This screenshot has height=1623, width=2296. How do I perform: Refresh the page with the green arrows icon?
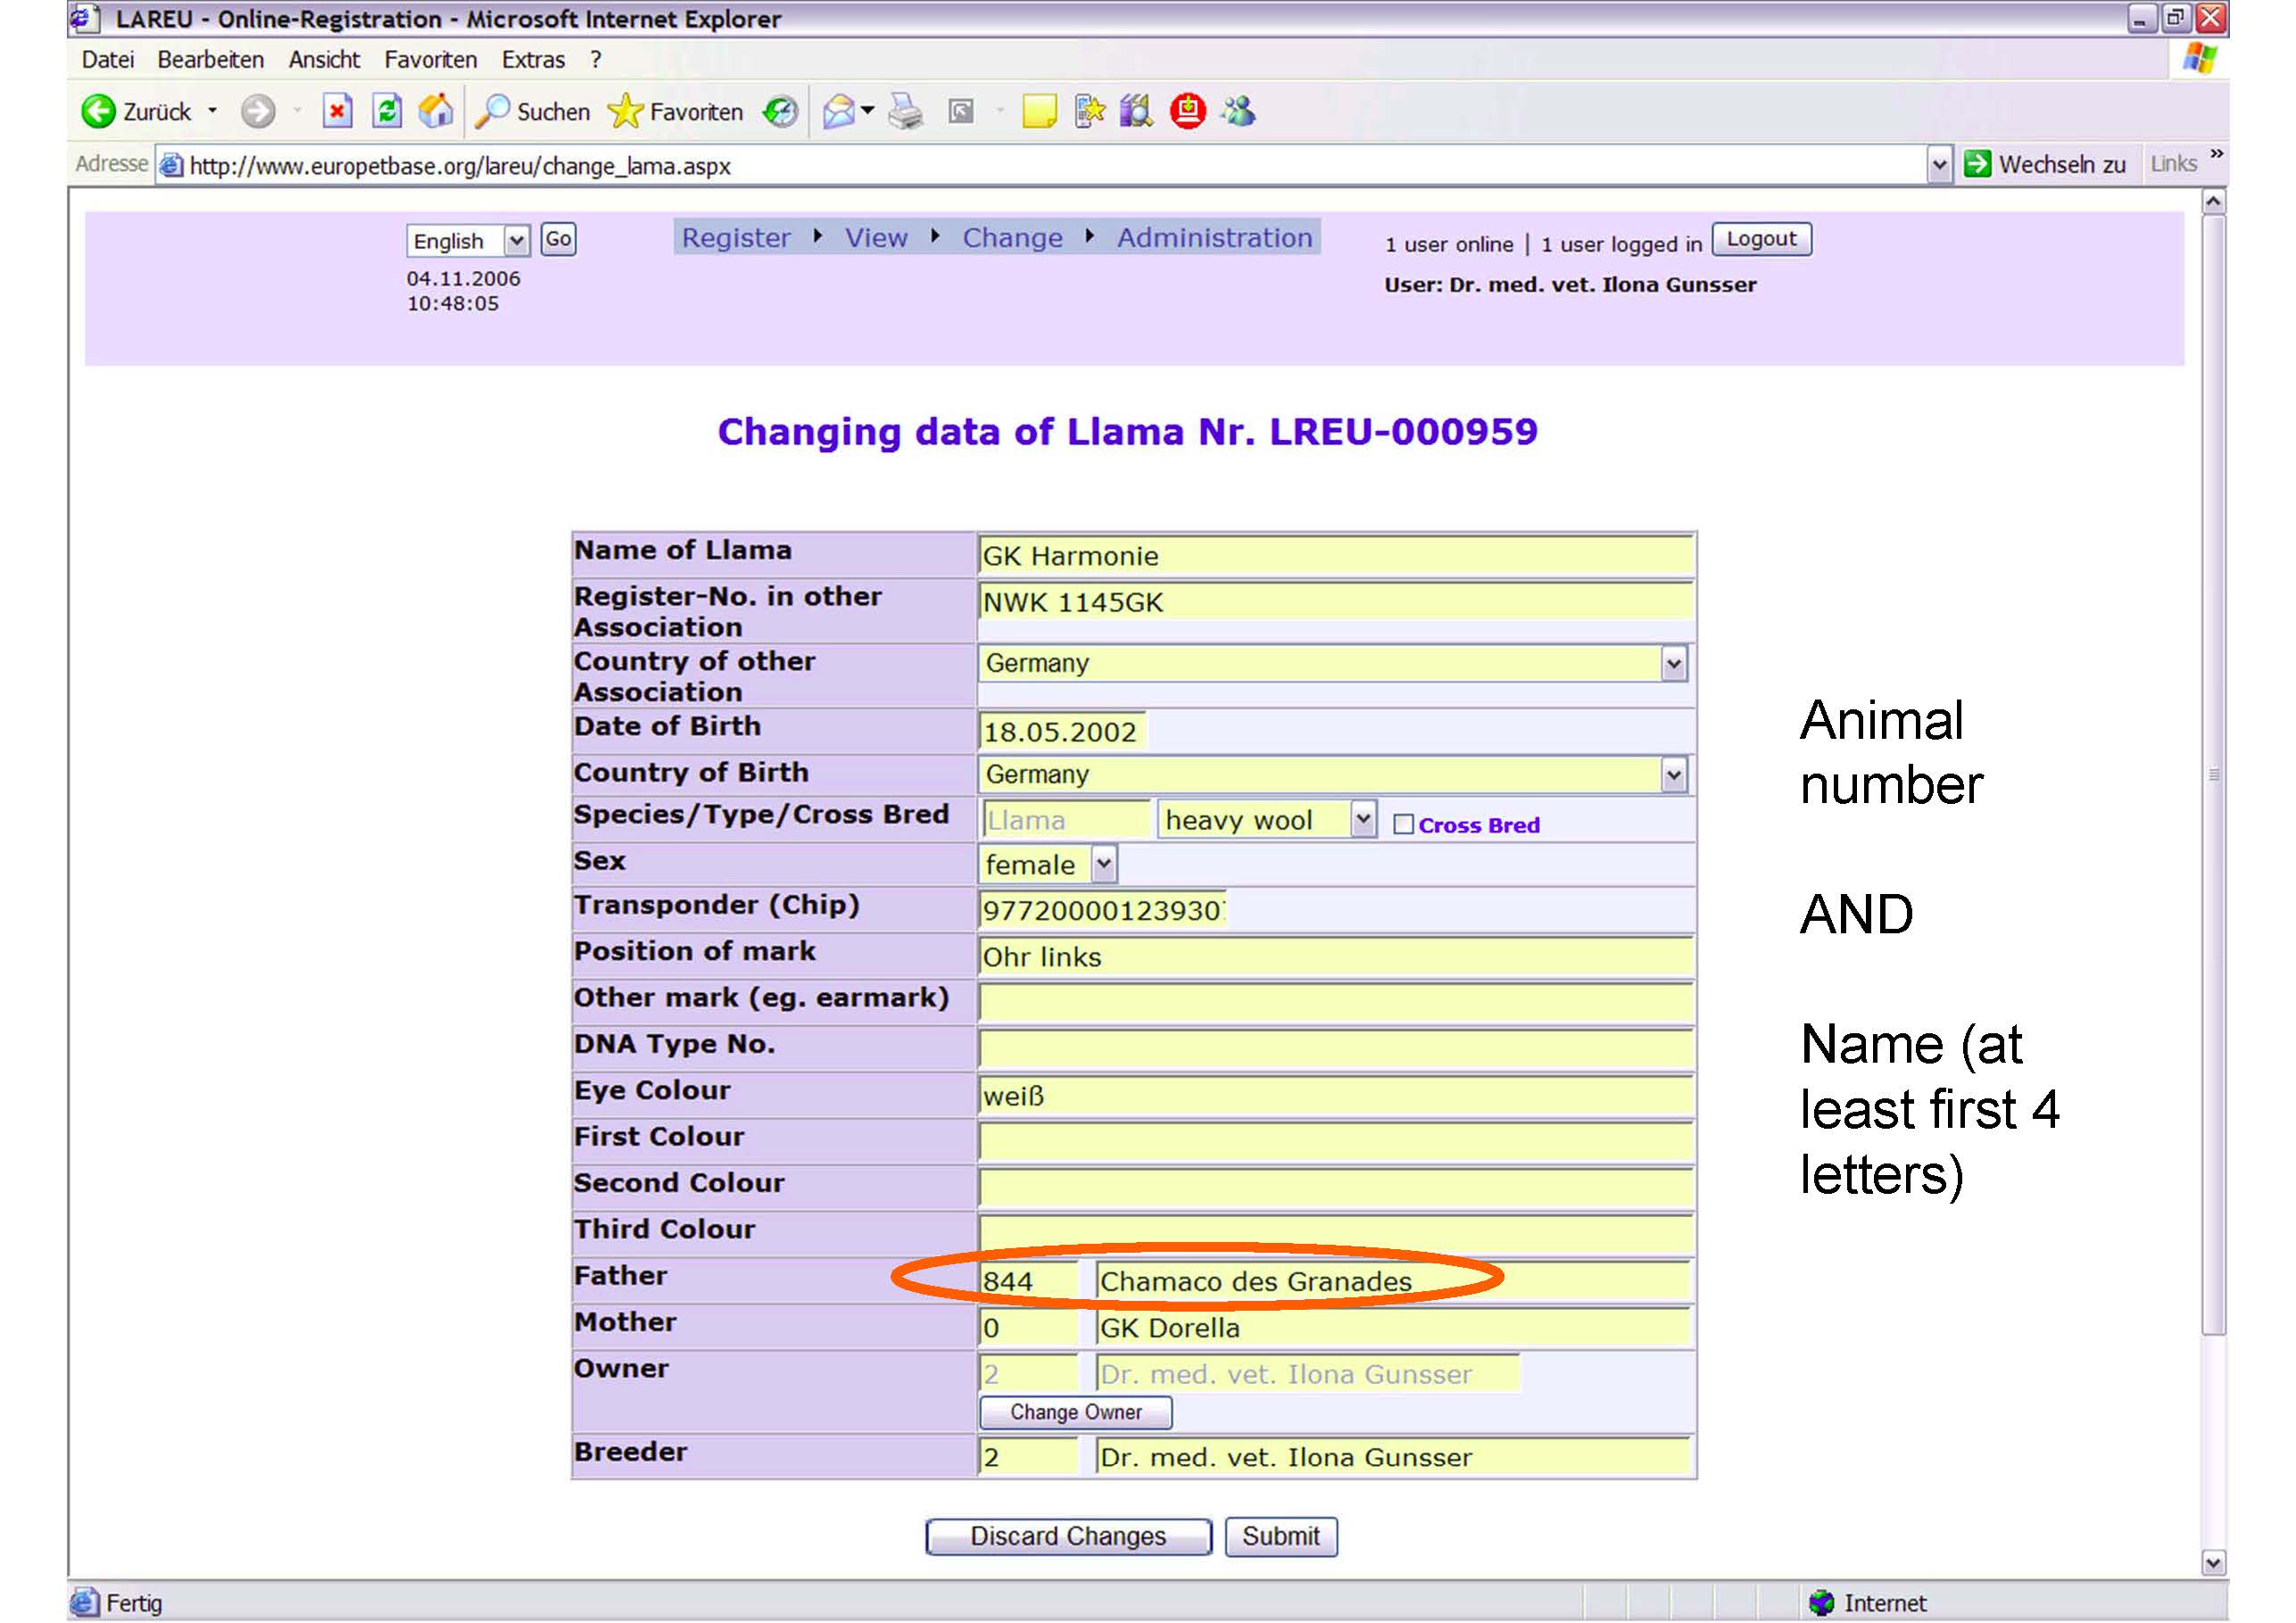pos(386,111)
